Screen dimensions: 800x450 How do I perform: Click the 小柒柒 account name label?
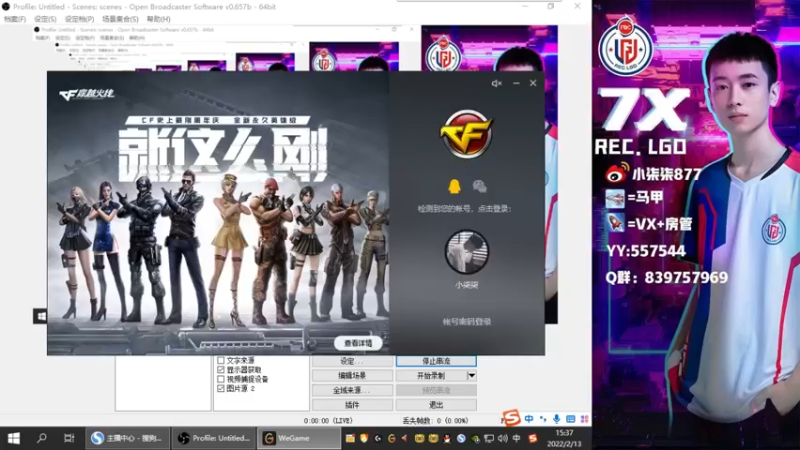click(x=466, y=285)
